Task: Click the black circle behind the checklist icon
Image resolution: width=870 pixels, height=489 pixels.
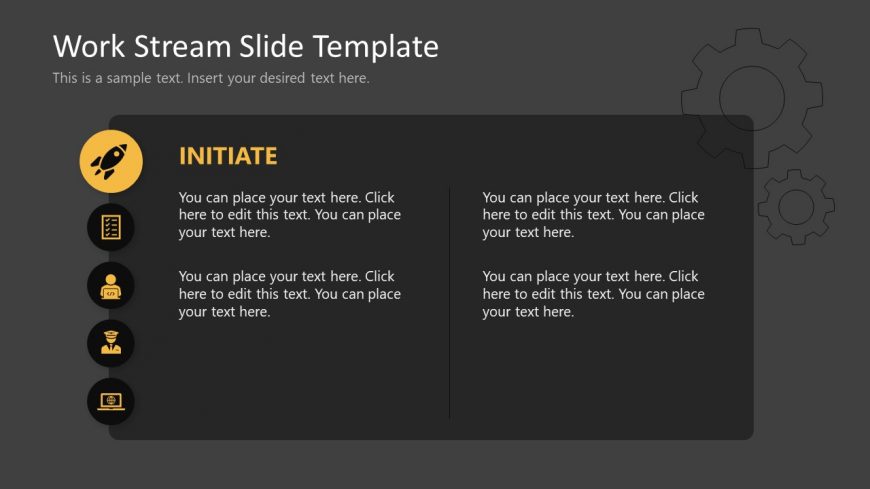Action: (x=111, y=227)
